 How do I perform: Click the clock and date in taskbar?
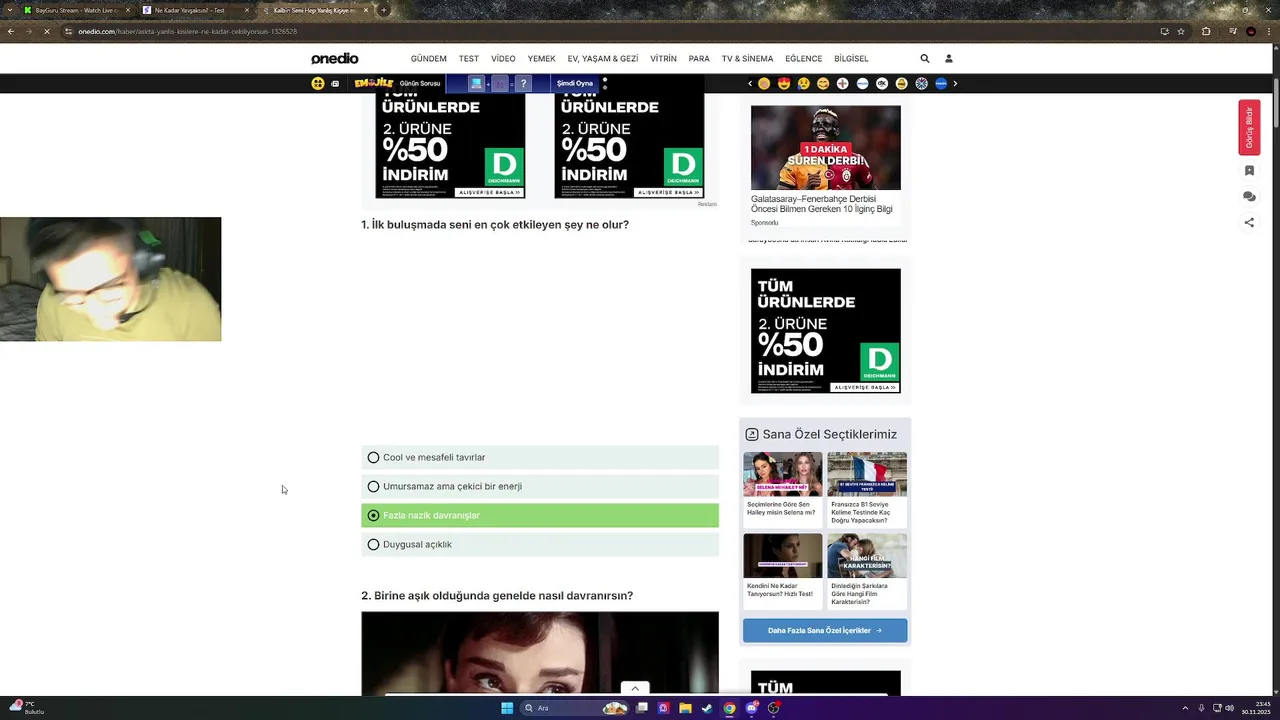coord(1256,708)
